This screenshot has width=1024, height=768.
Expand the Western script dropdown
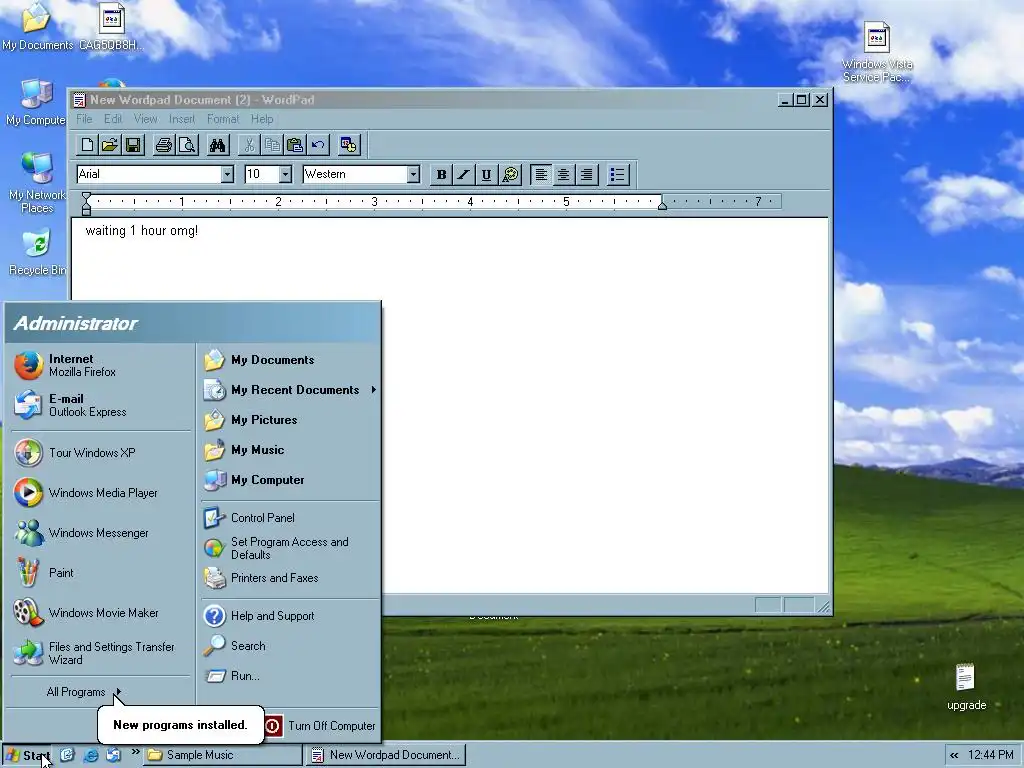pyautogui.click(x=413, y=174)
